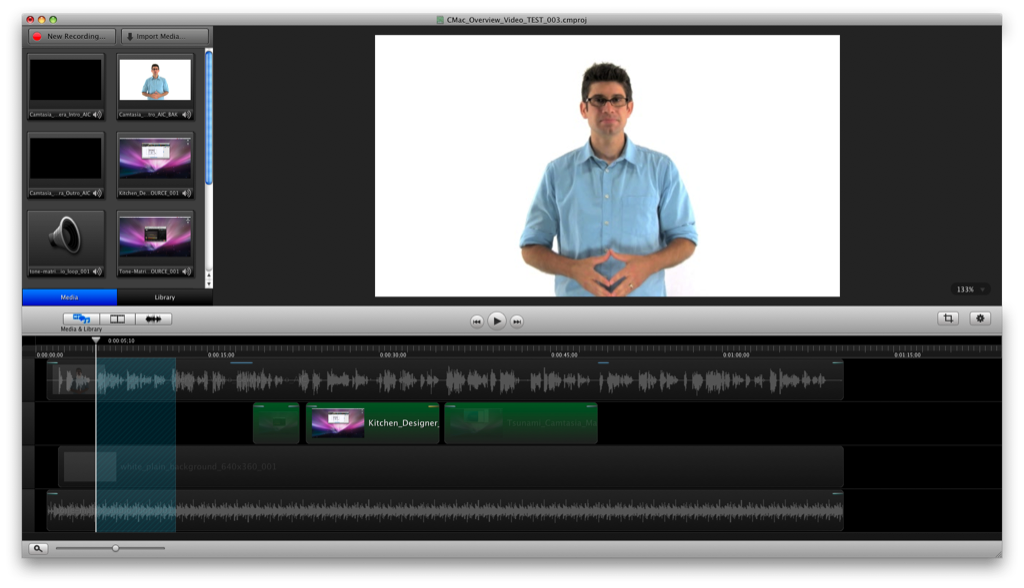Click the magnifier icon beside the zoom slider
The height and width of the screenshot is (588, 1024).
coord(36,549)
